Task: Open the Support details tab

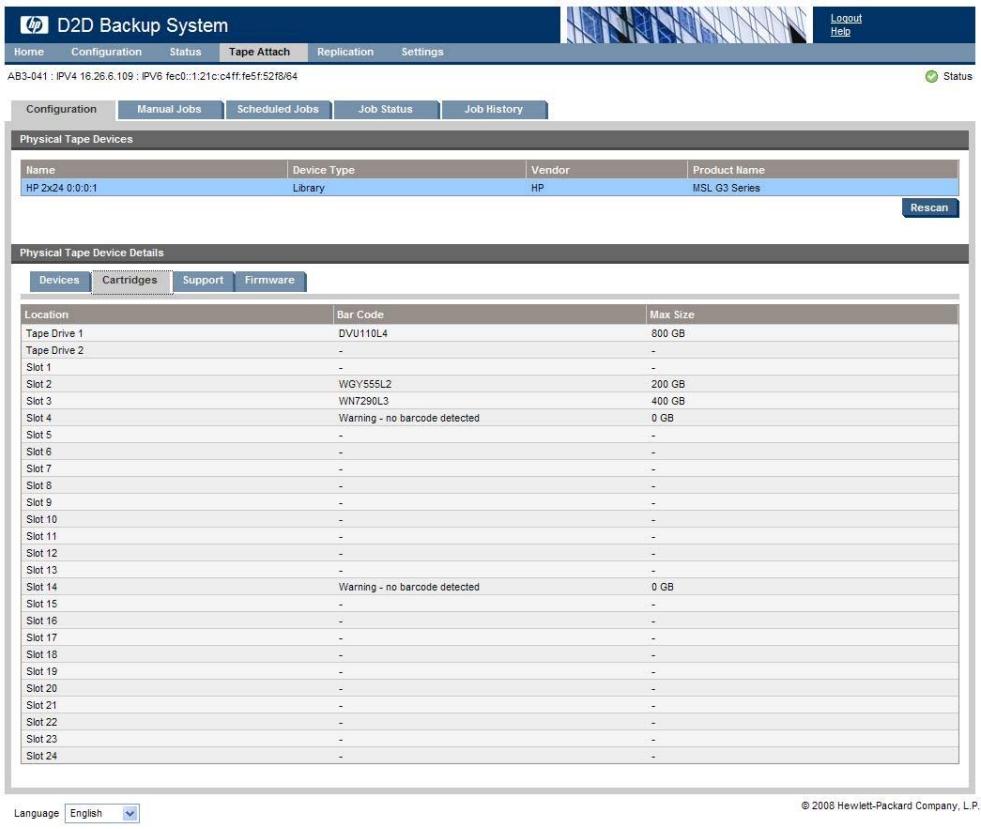Action: coord(203,280)
